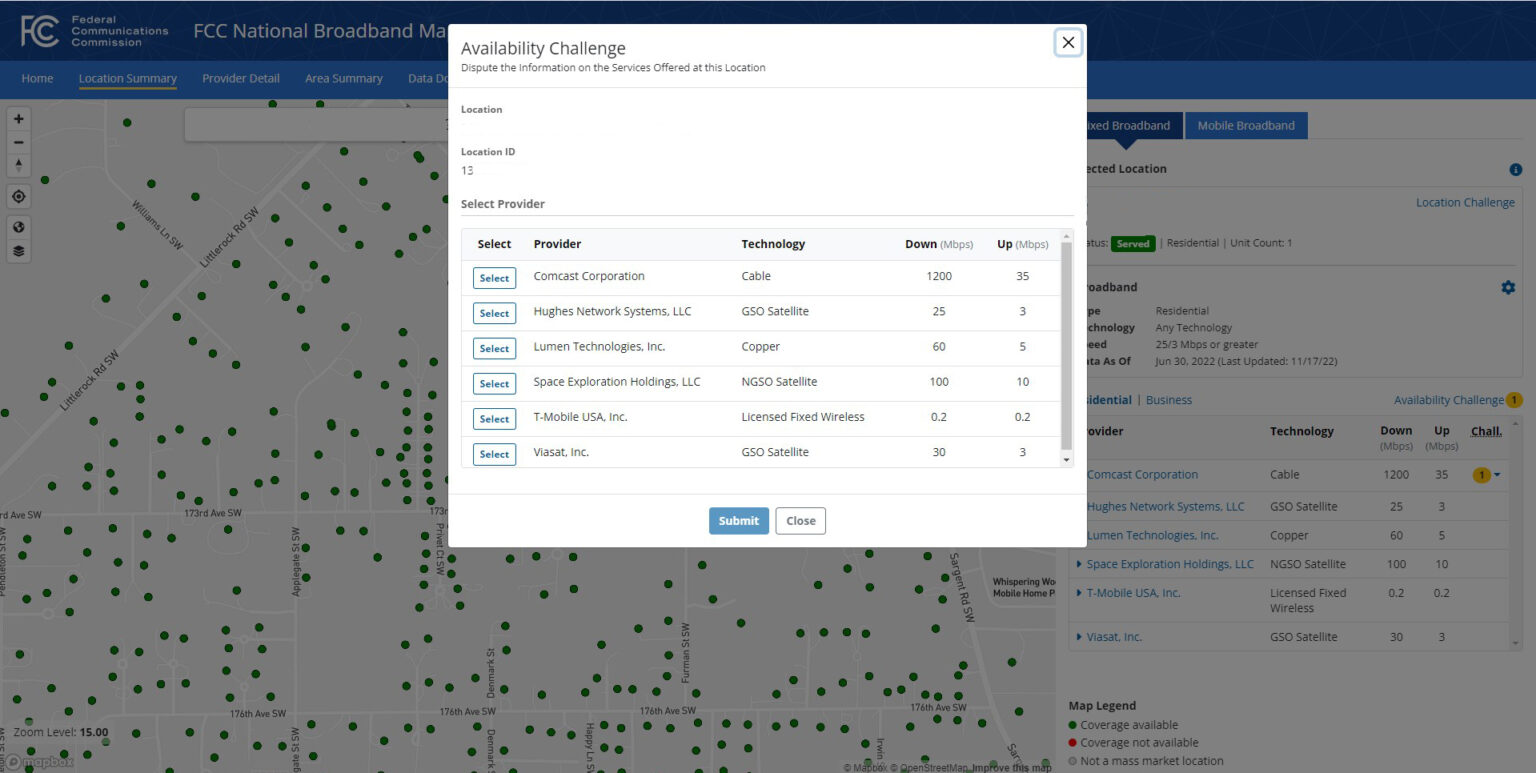Click the Cable technology cell in dialog
1536x773 pixels.
757,276
